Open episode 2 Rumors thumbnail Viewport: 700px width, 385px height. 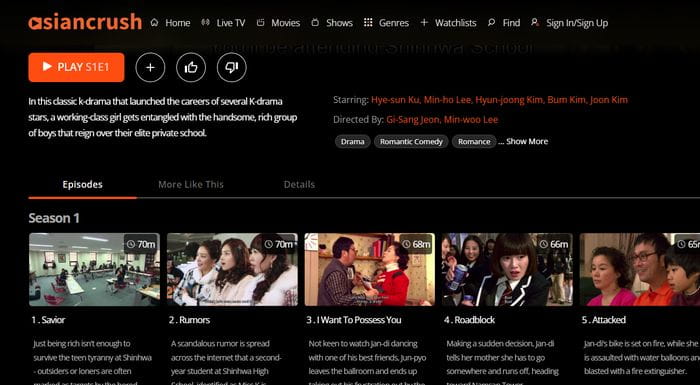232,269
